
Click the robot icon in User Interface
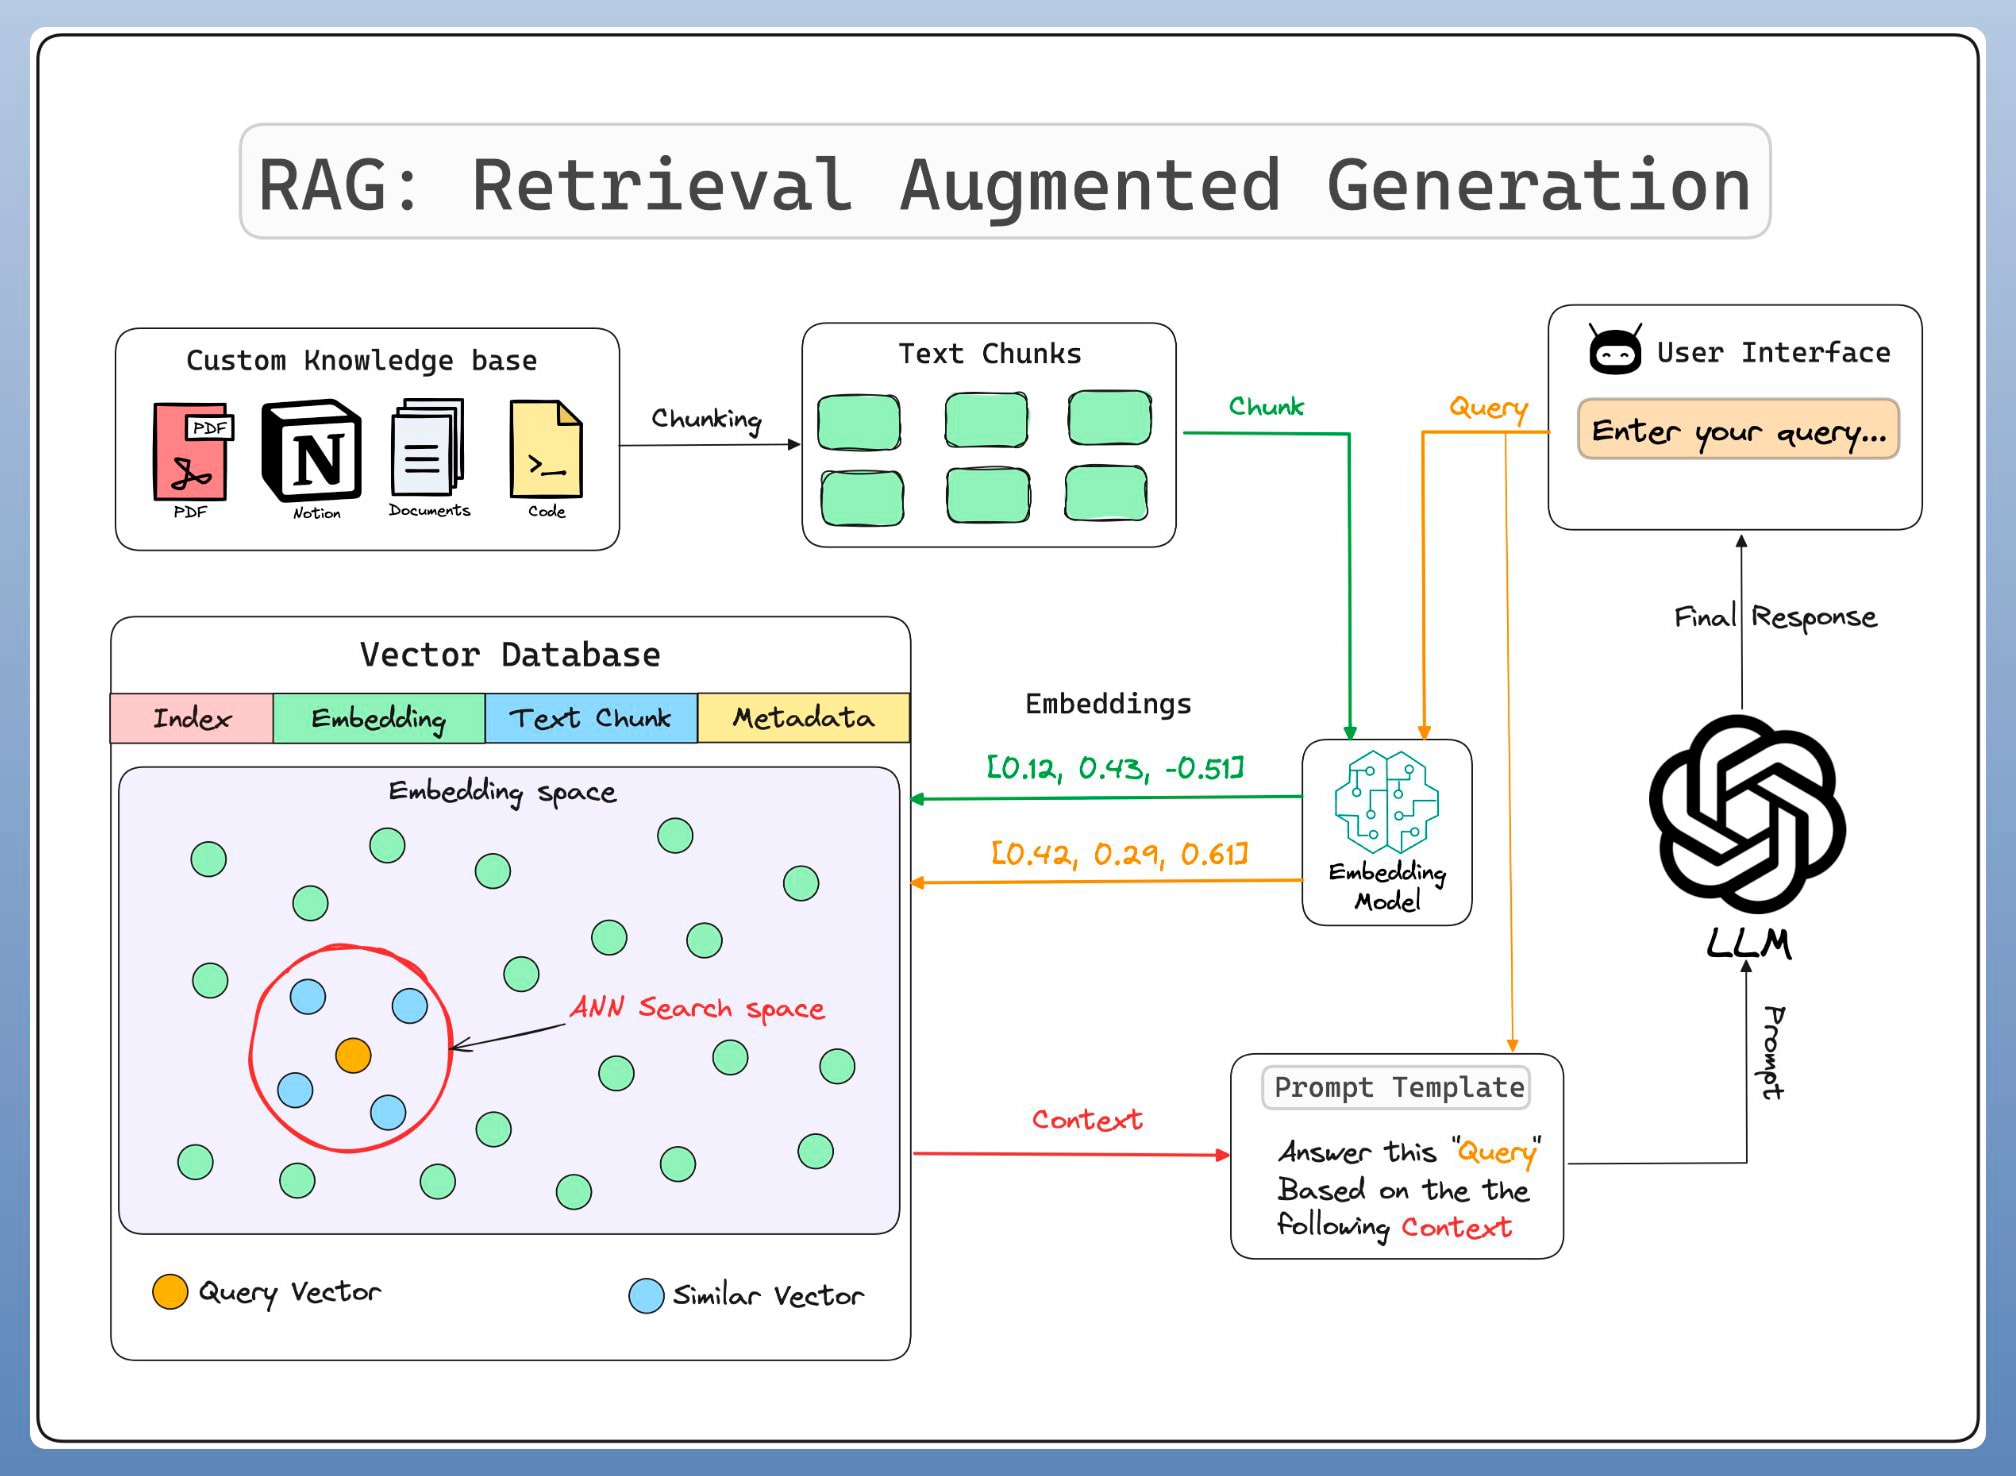(1617, 350)
